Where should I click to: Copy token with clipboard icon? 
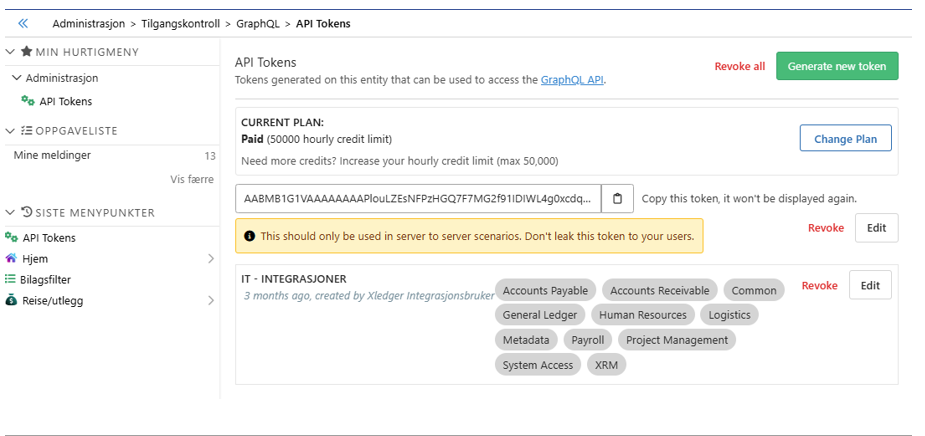(x=617, y=199)
